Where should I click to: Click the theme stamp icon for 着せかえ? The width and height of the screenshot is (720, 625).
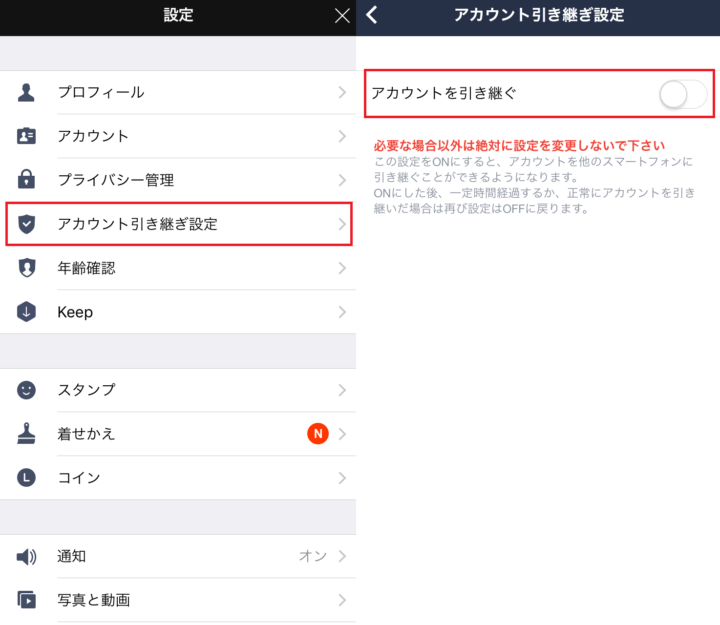pyautogui.click(x=26, y=434)
